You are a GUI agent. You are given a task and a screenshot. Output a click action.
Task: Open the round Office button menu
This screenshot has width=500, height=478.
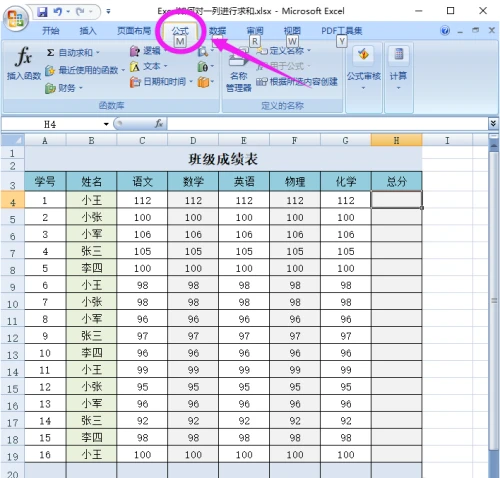(x=15, y=18)
